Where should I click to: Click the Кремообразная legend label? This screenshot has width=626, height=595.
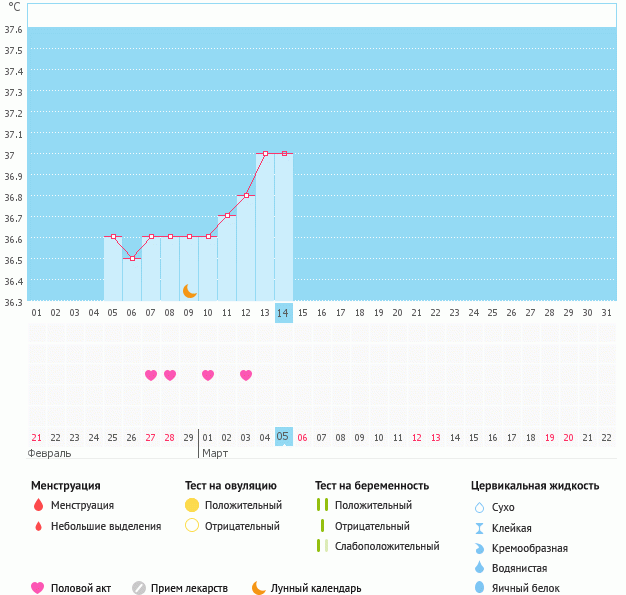pos(536,548)
